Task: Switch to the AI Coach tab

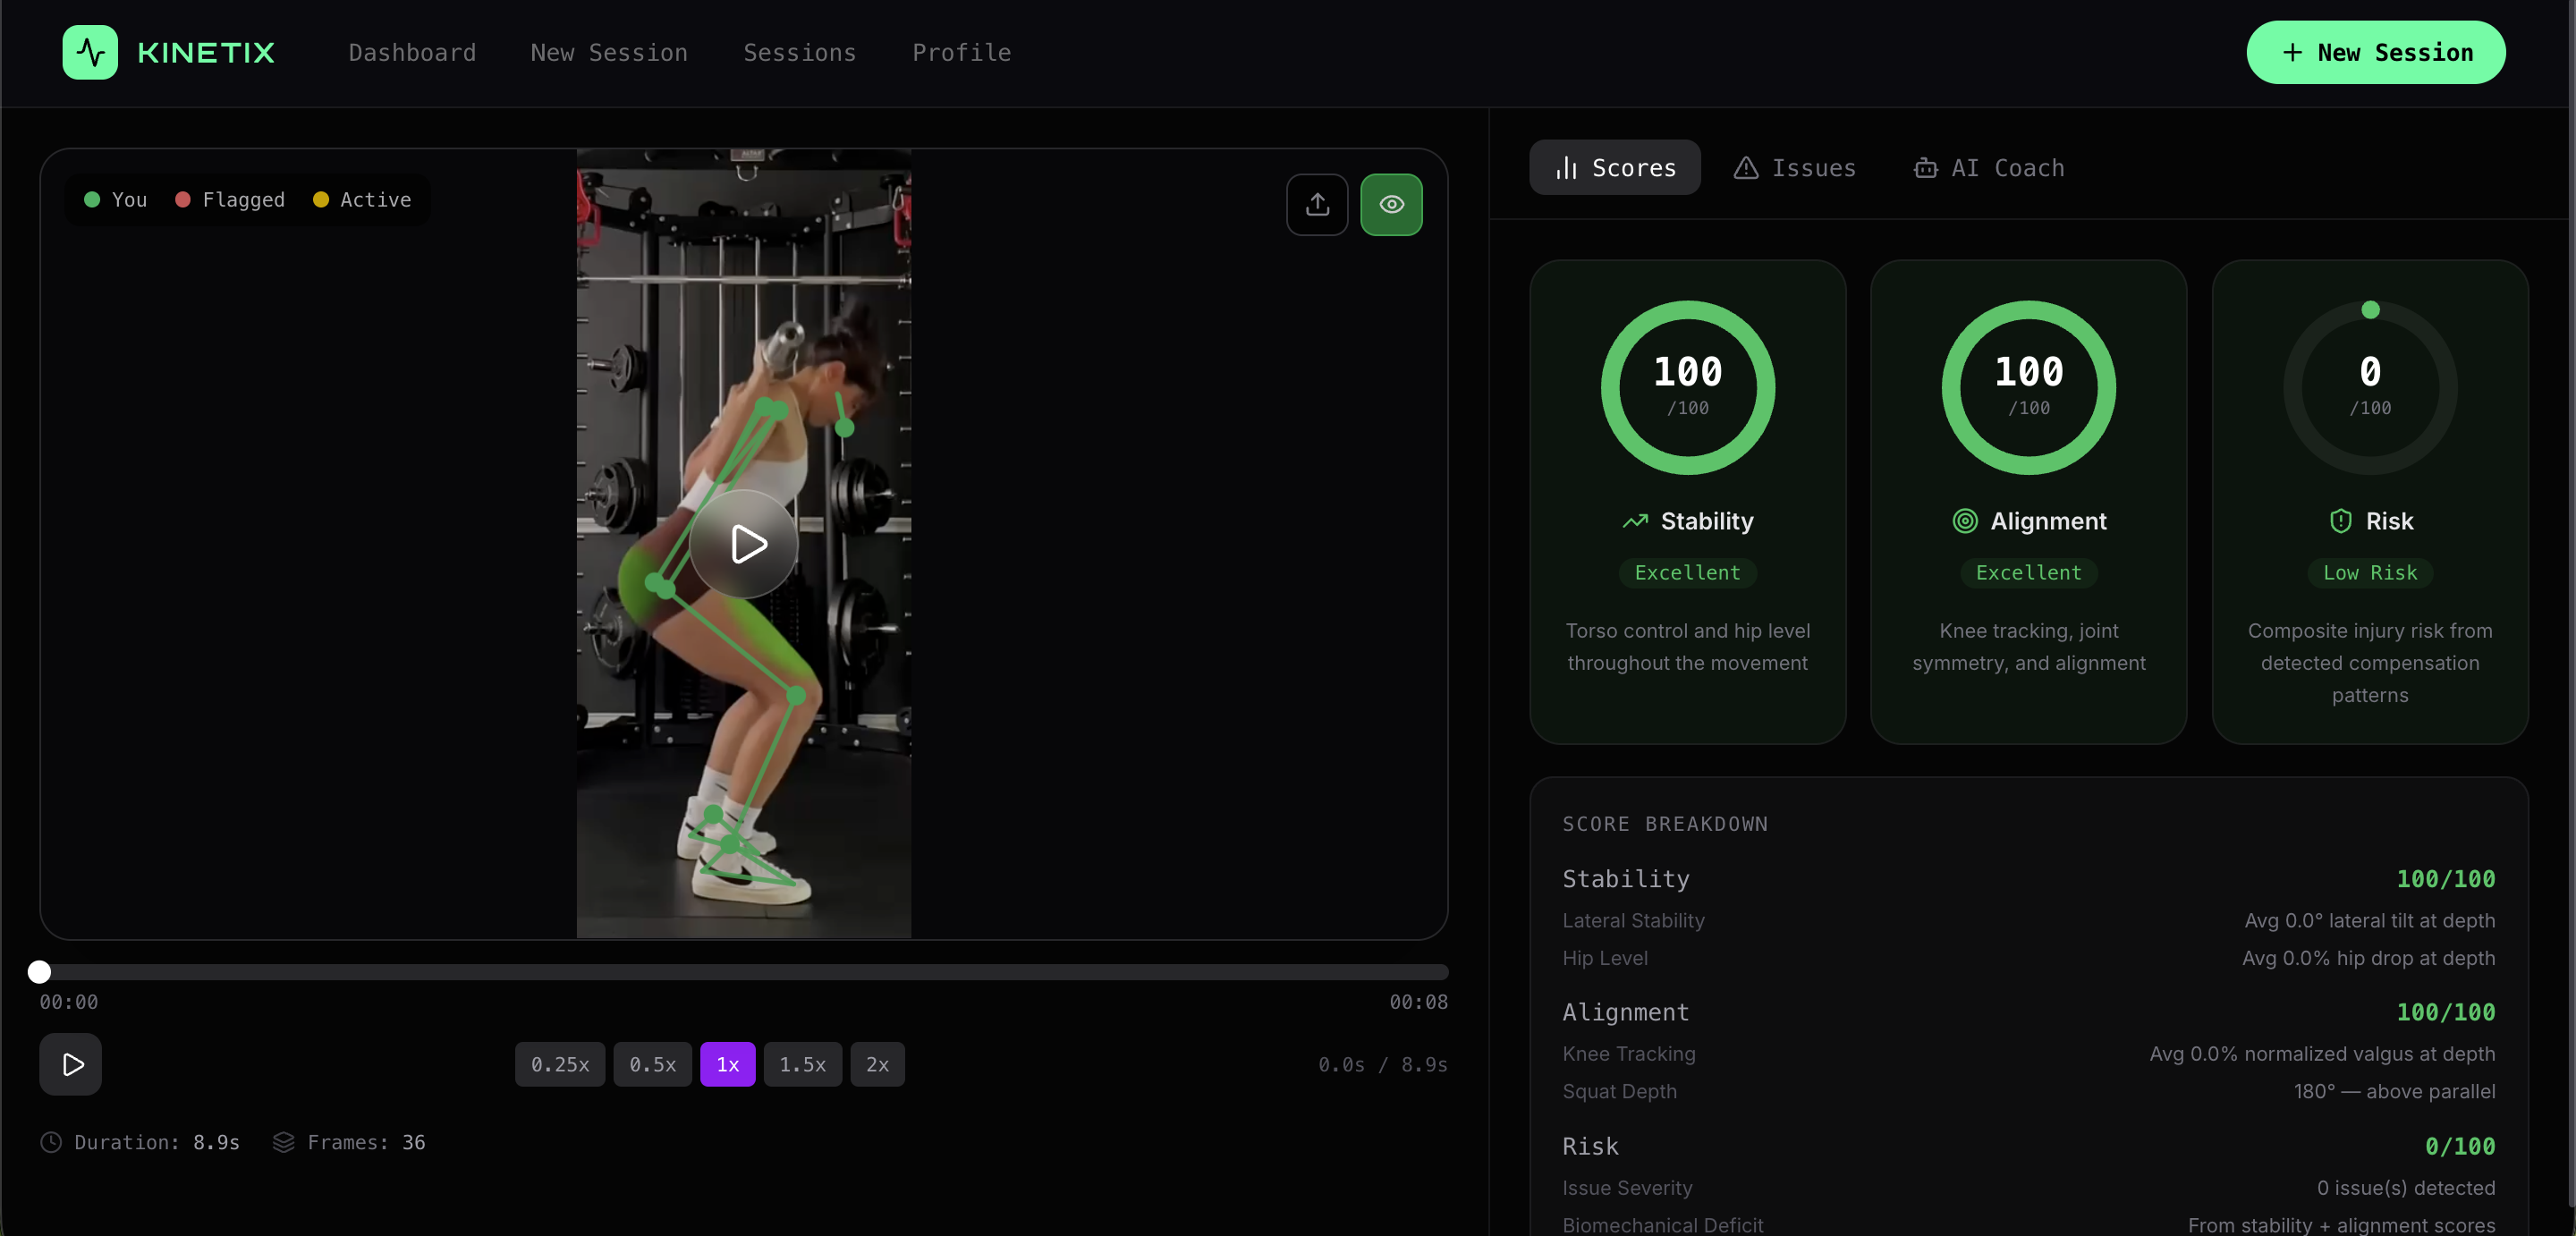Action: (x=1989, y=168)
